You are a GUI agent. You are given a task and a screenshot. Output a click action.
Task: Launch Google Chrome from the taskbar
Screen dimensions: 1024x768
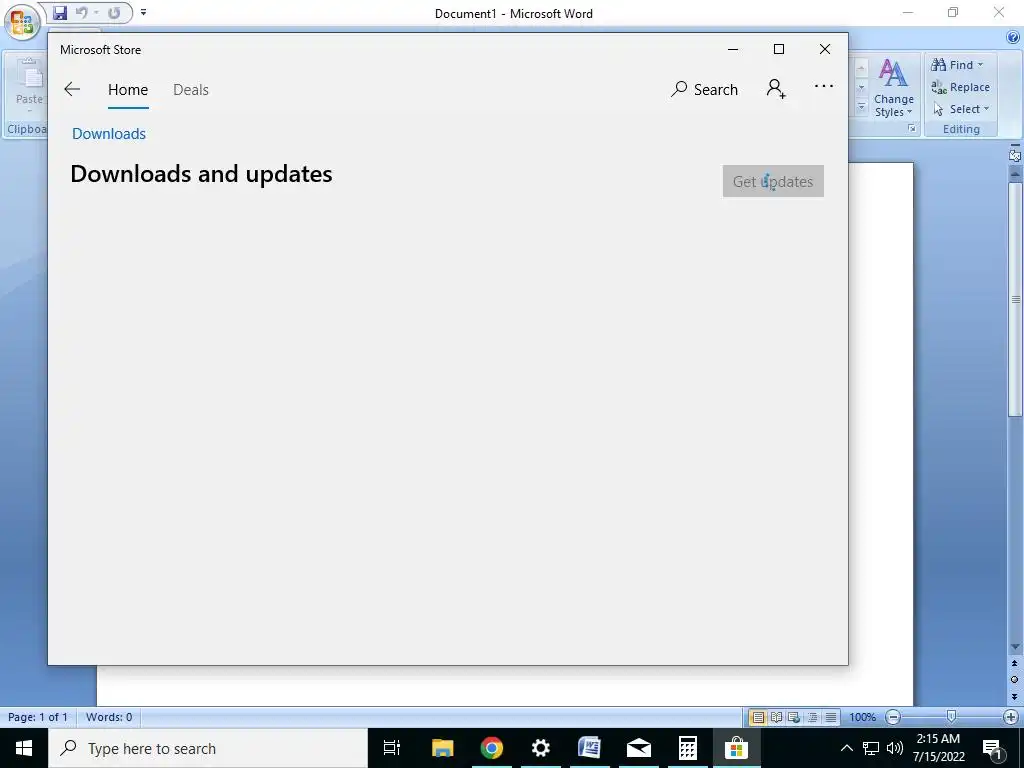491,748
